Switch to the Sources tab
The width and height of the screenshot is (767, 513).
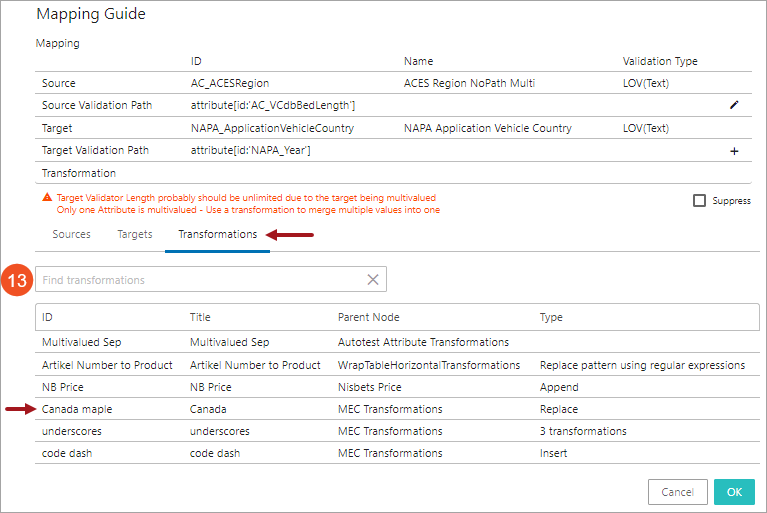(71, 234)
